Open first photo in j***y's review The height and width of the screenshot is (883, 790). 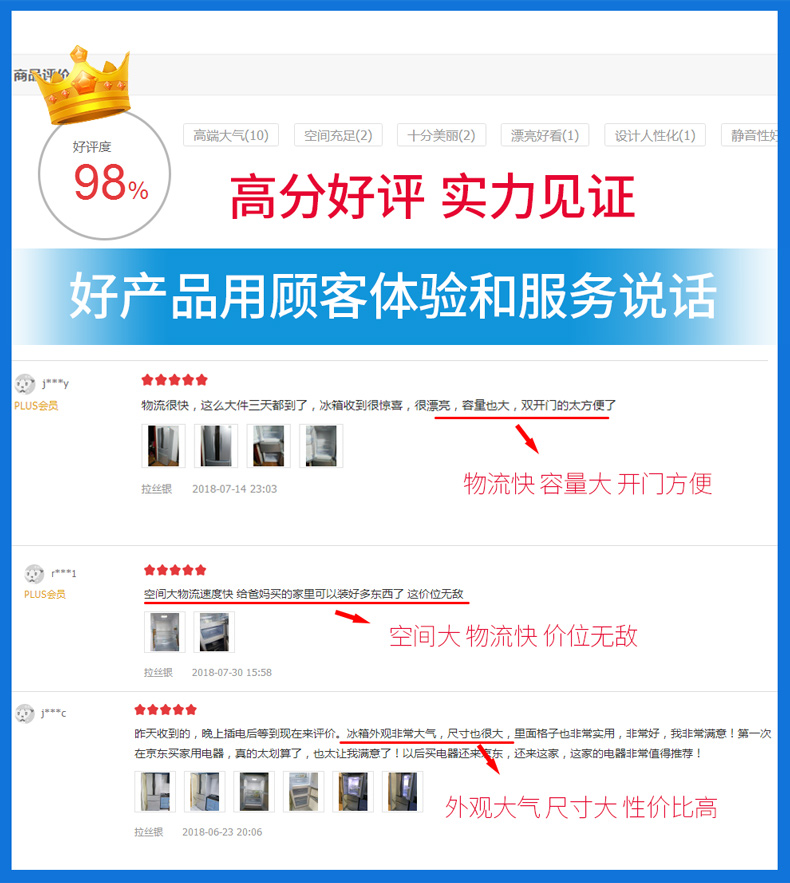[x=163, y=446]
